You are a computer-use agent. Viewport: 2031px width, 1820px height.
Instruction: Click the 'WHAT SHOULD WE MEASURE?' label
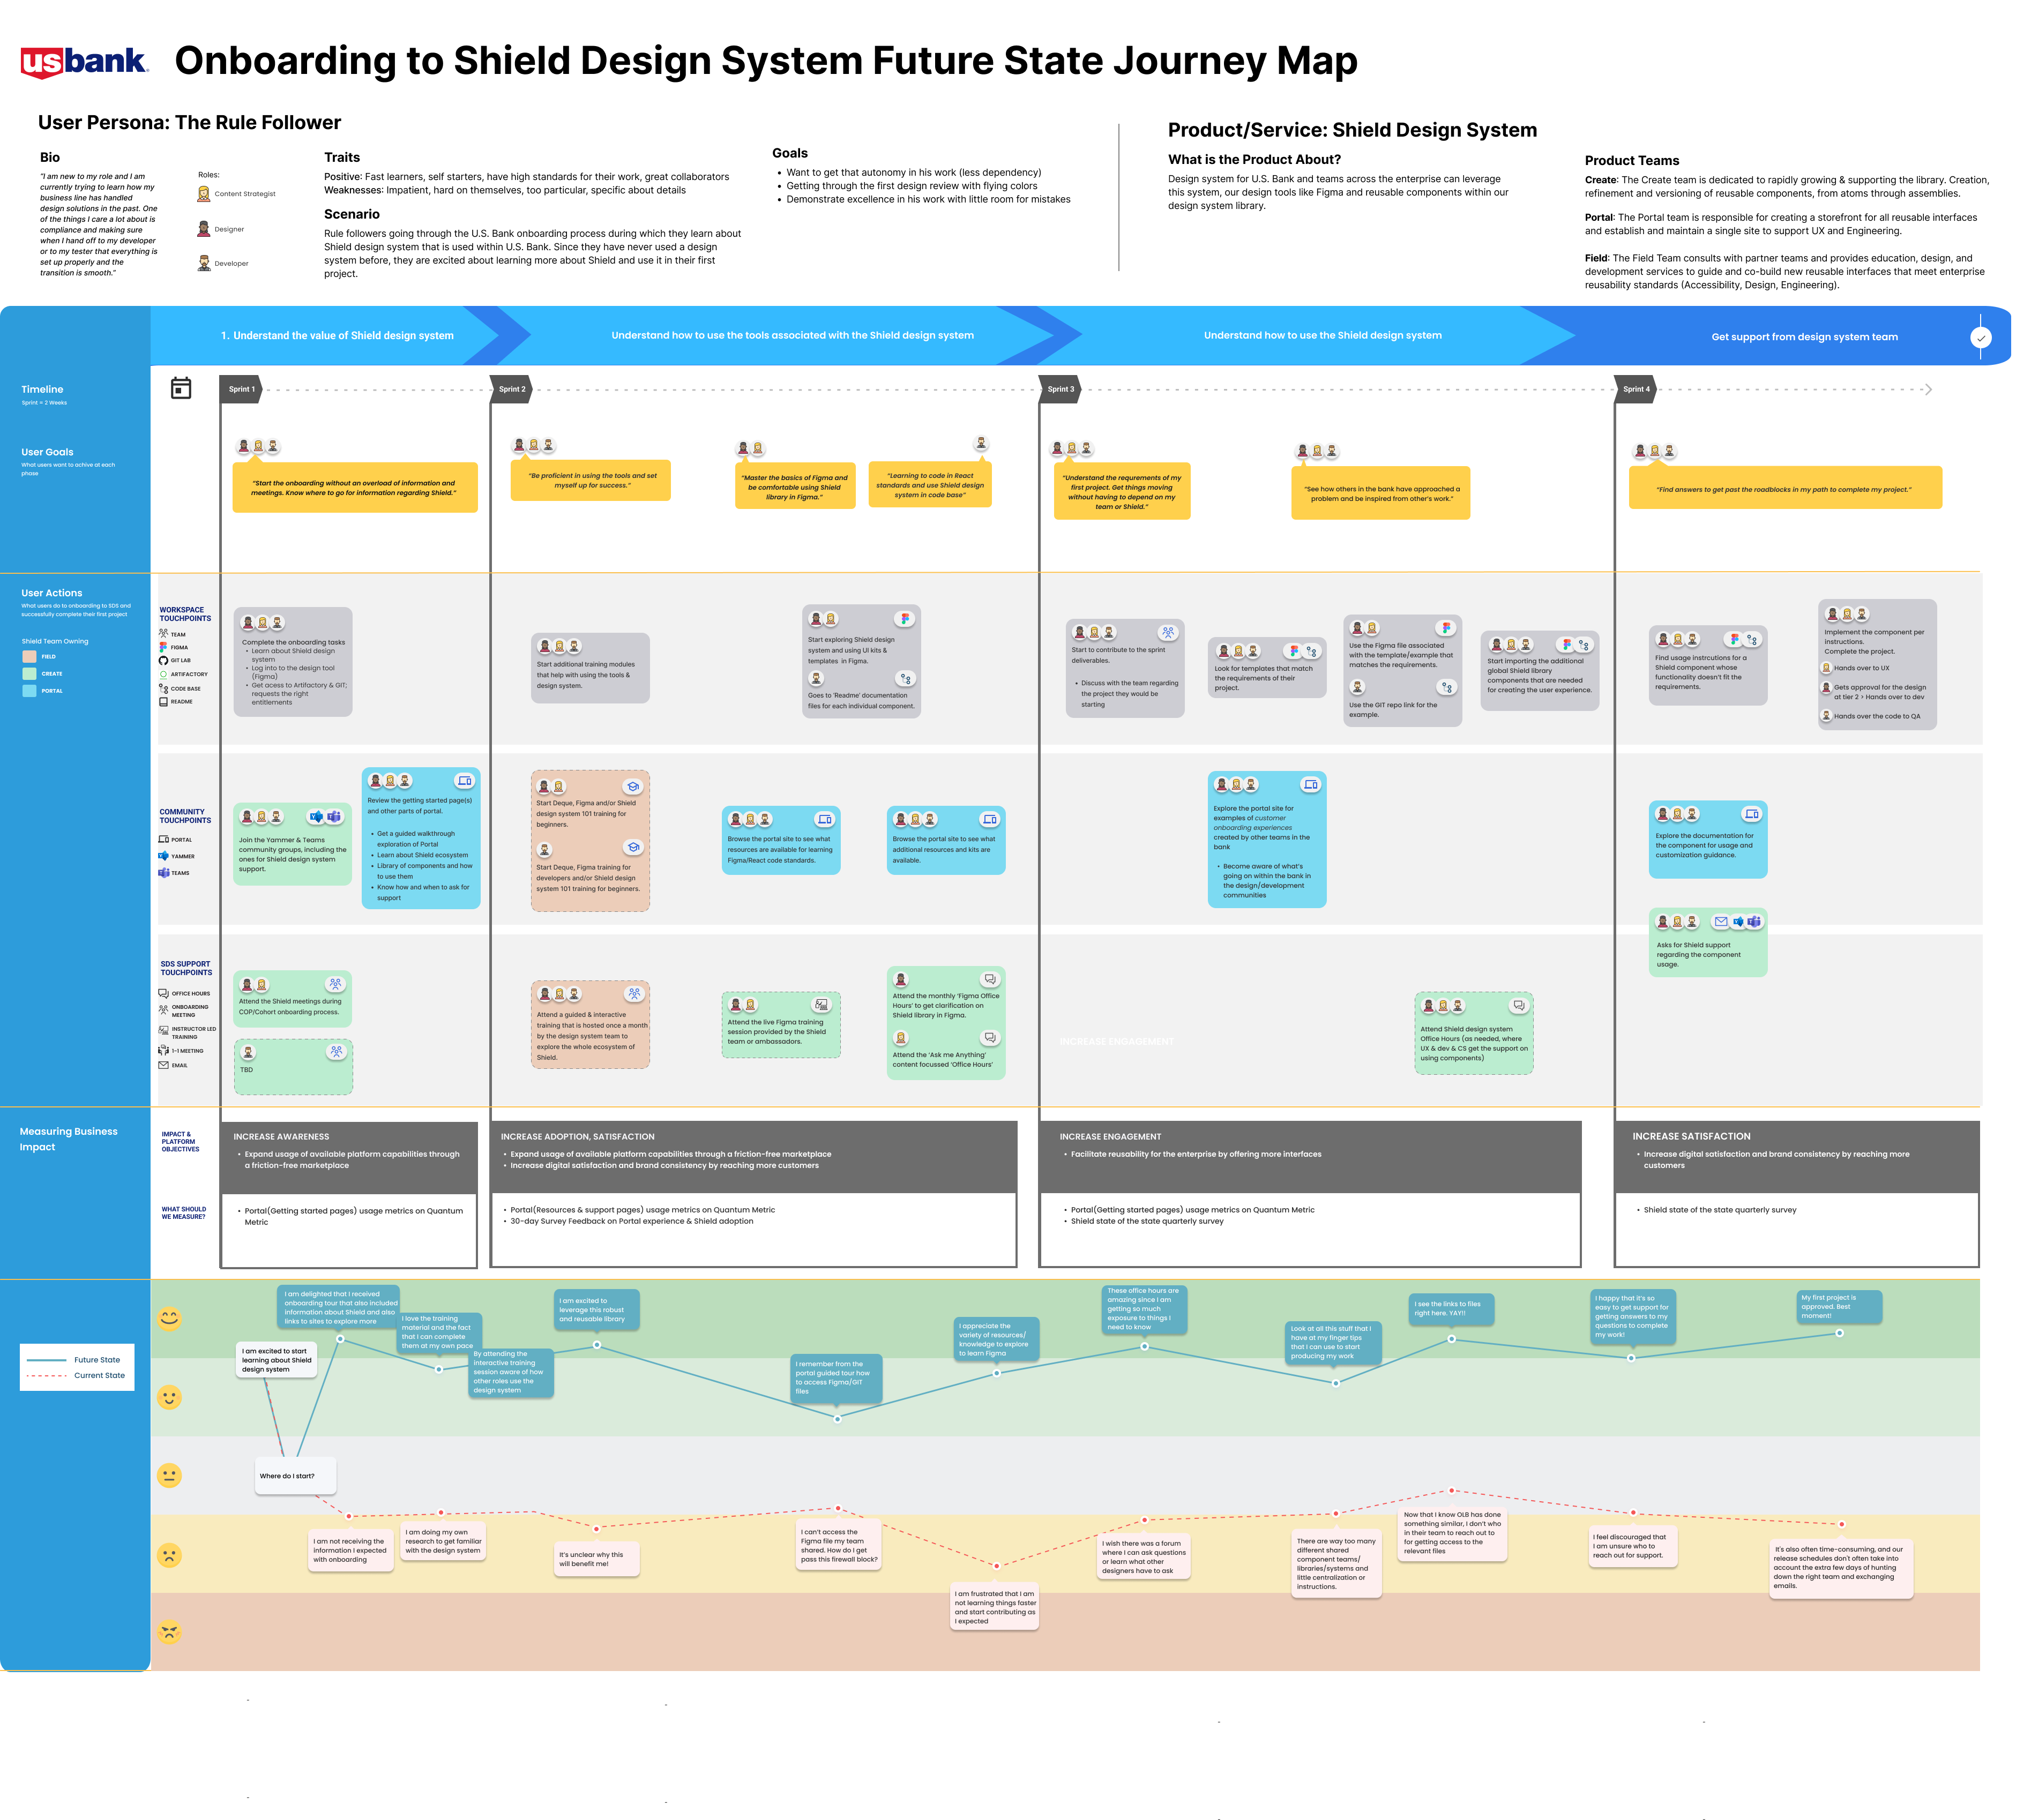coord(184,1213)
